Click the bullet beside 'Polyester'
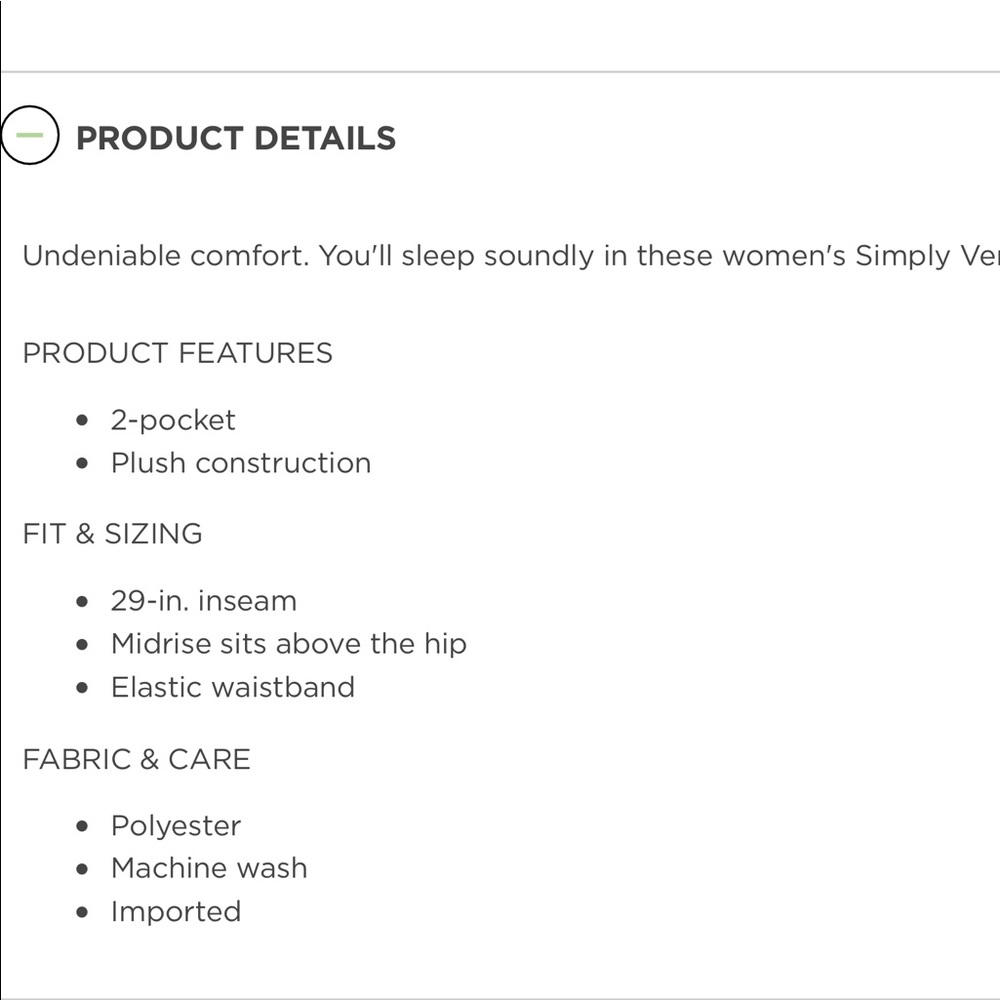The width and height of the screenshot is (1000, 1000). (x=83, y=827)
